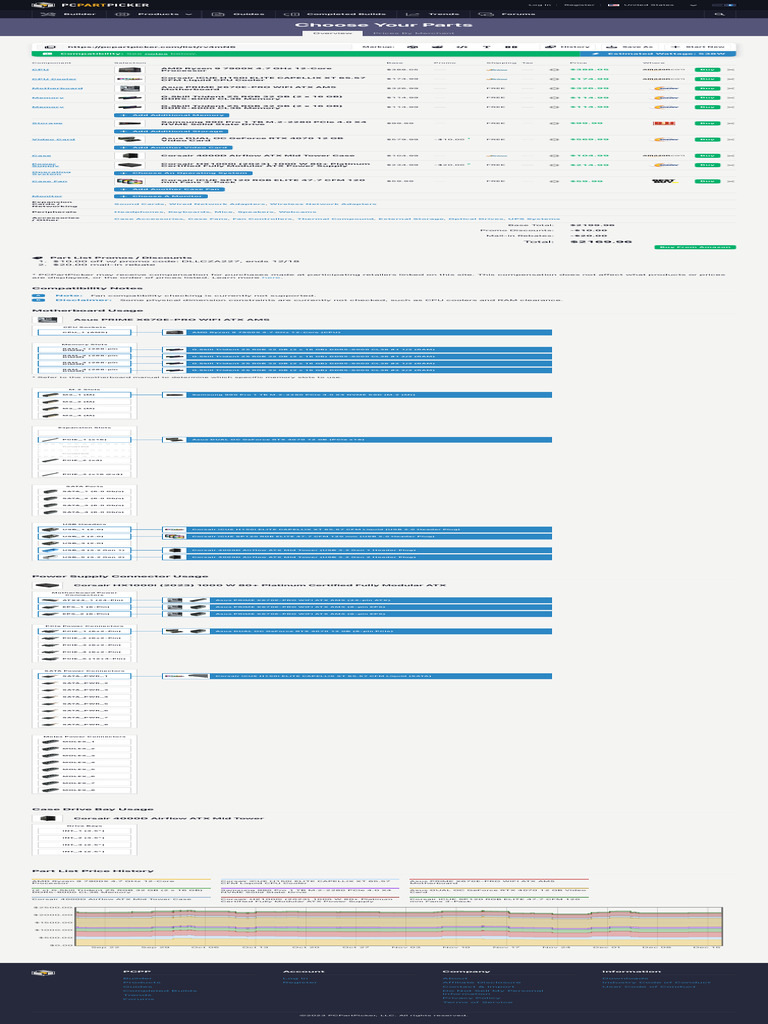Open Corsair 4000D Airflow ATX Mid Tower link
Screen dimensions: 768x1024
point(258,155)
